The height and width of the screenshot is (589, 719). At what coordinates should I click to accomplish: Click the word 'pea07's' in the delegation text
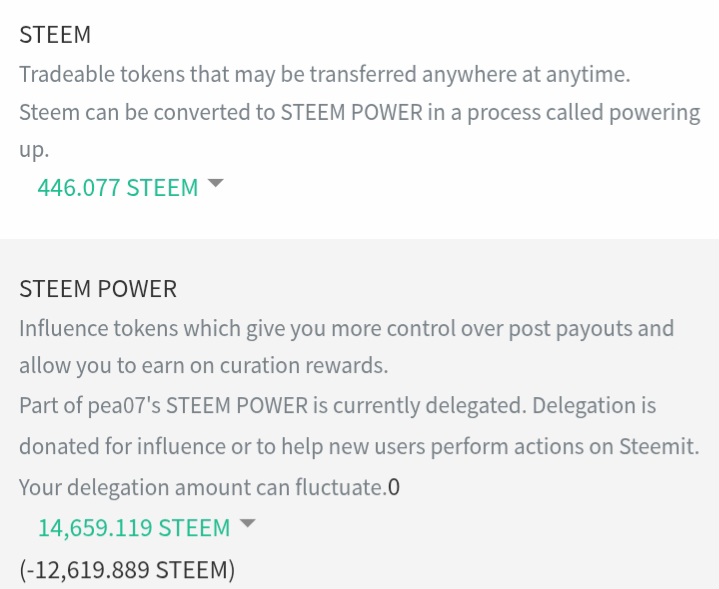pyautogui.click(x=124, y=406)
